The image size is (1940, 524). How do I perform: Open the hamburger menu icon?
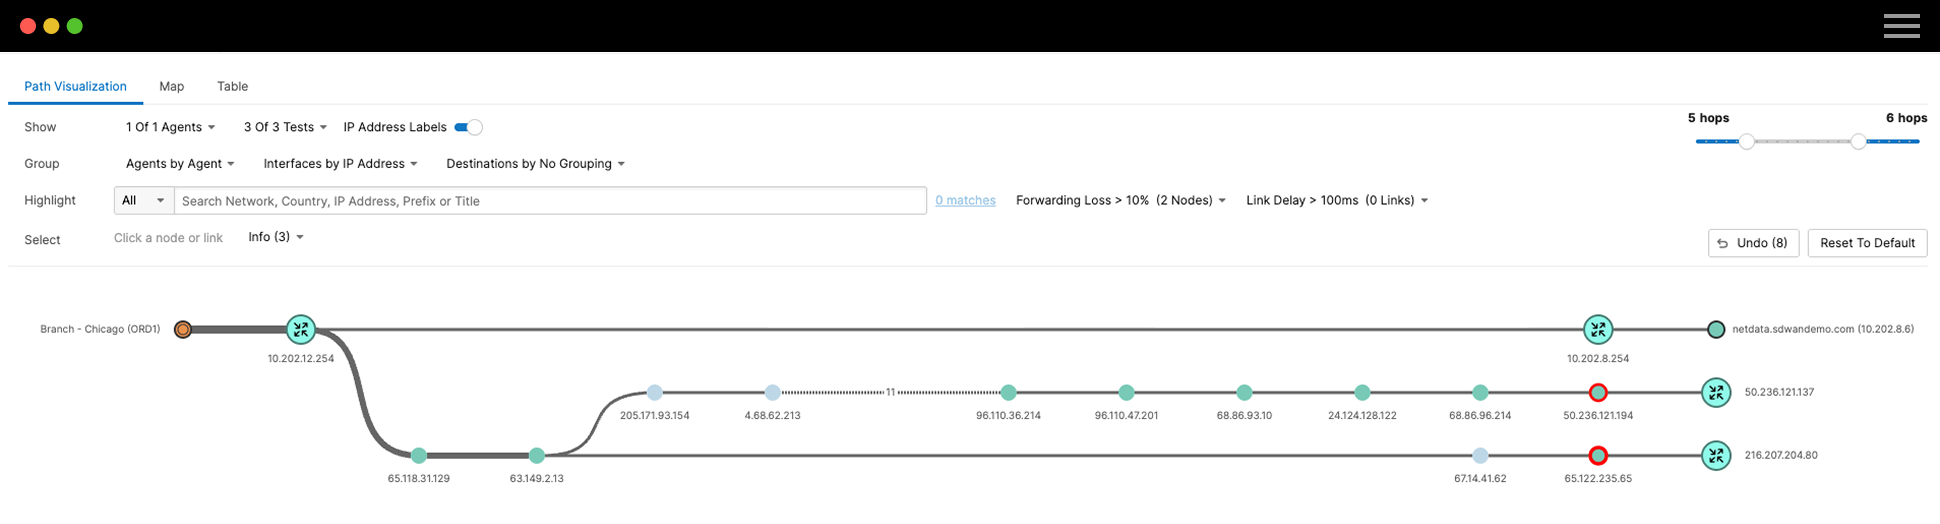coord(1901,26)
